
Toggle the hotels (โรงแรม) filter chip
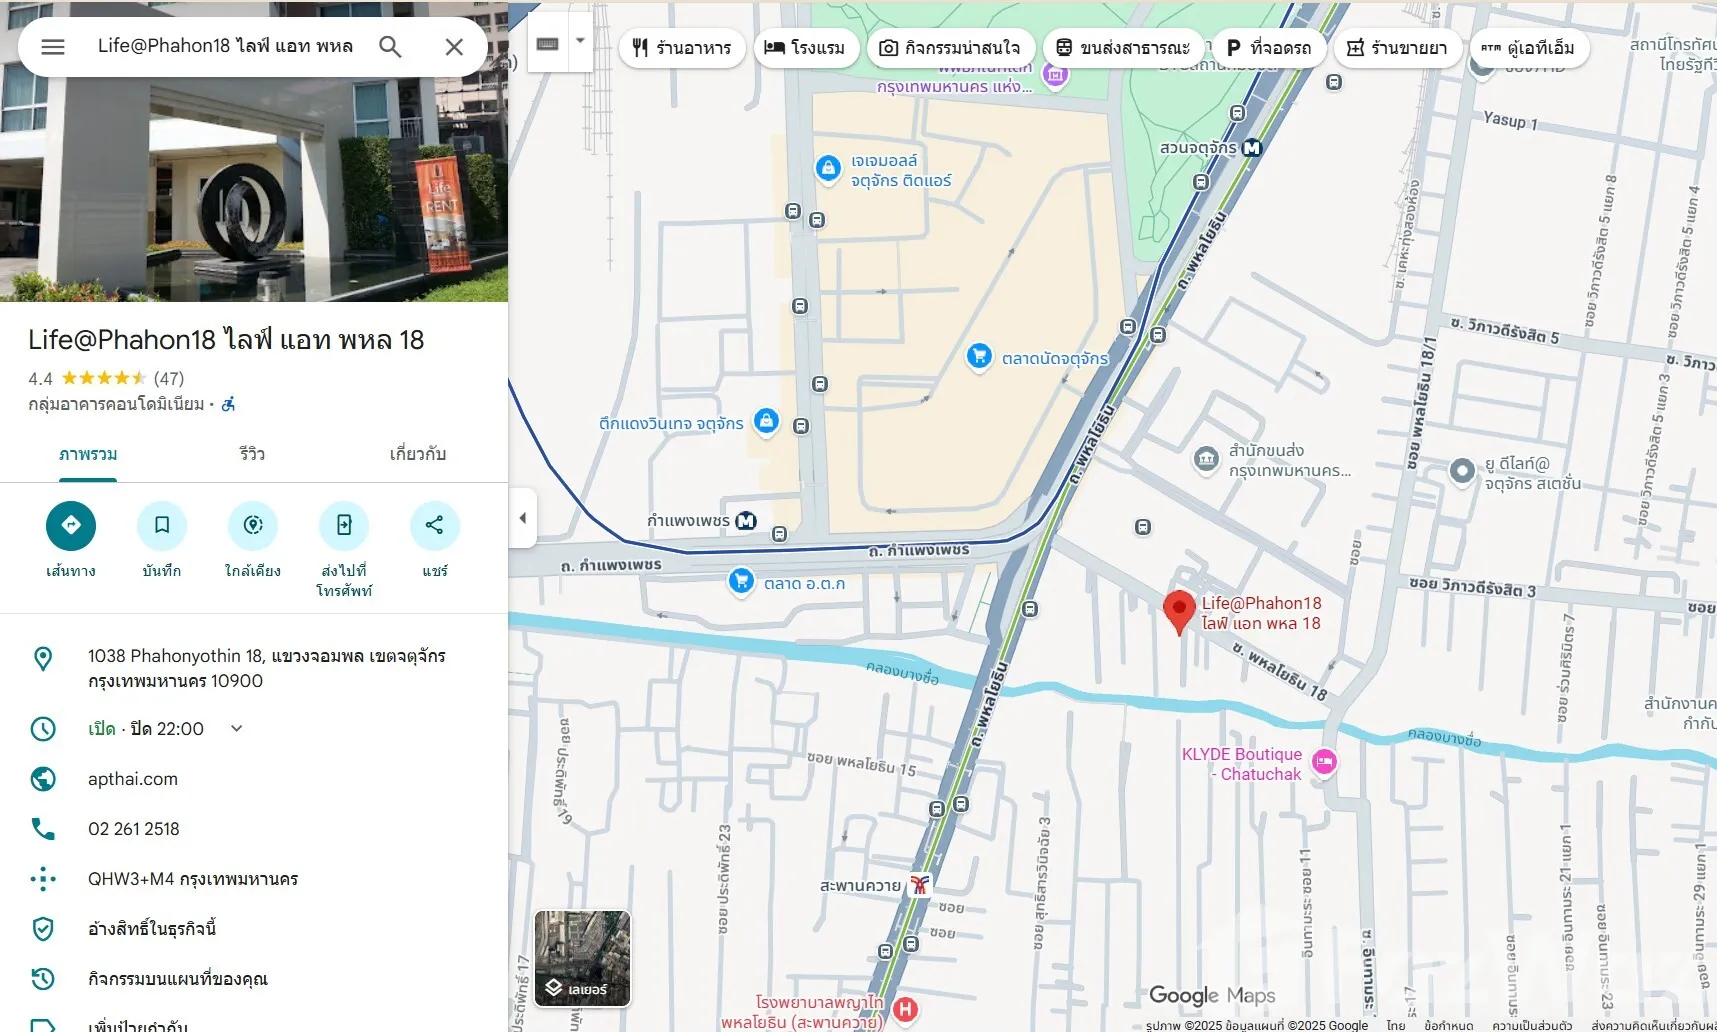pos(805,48)
